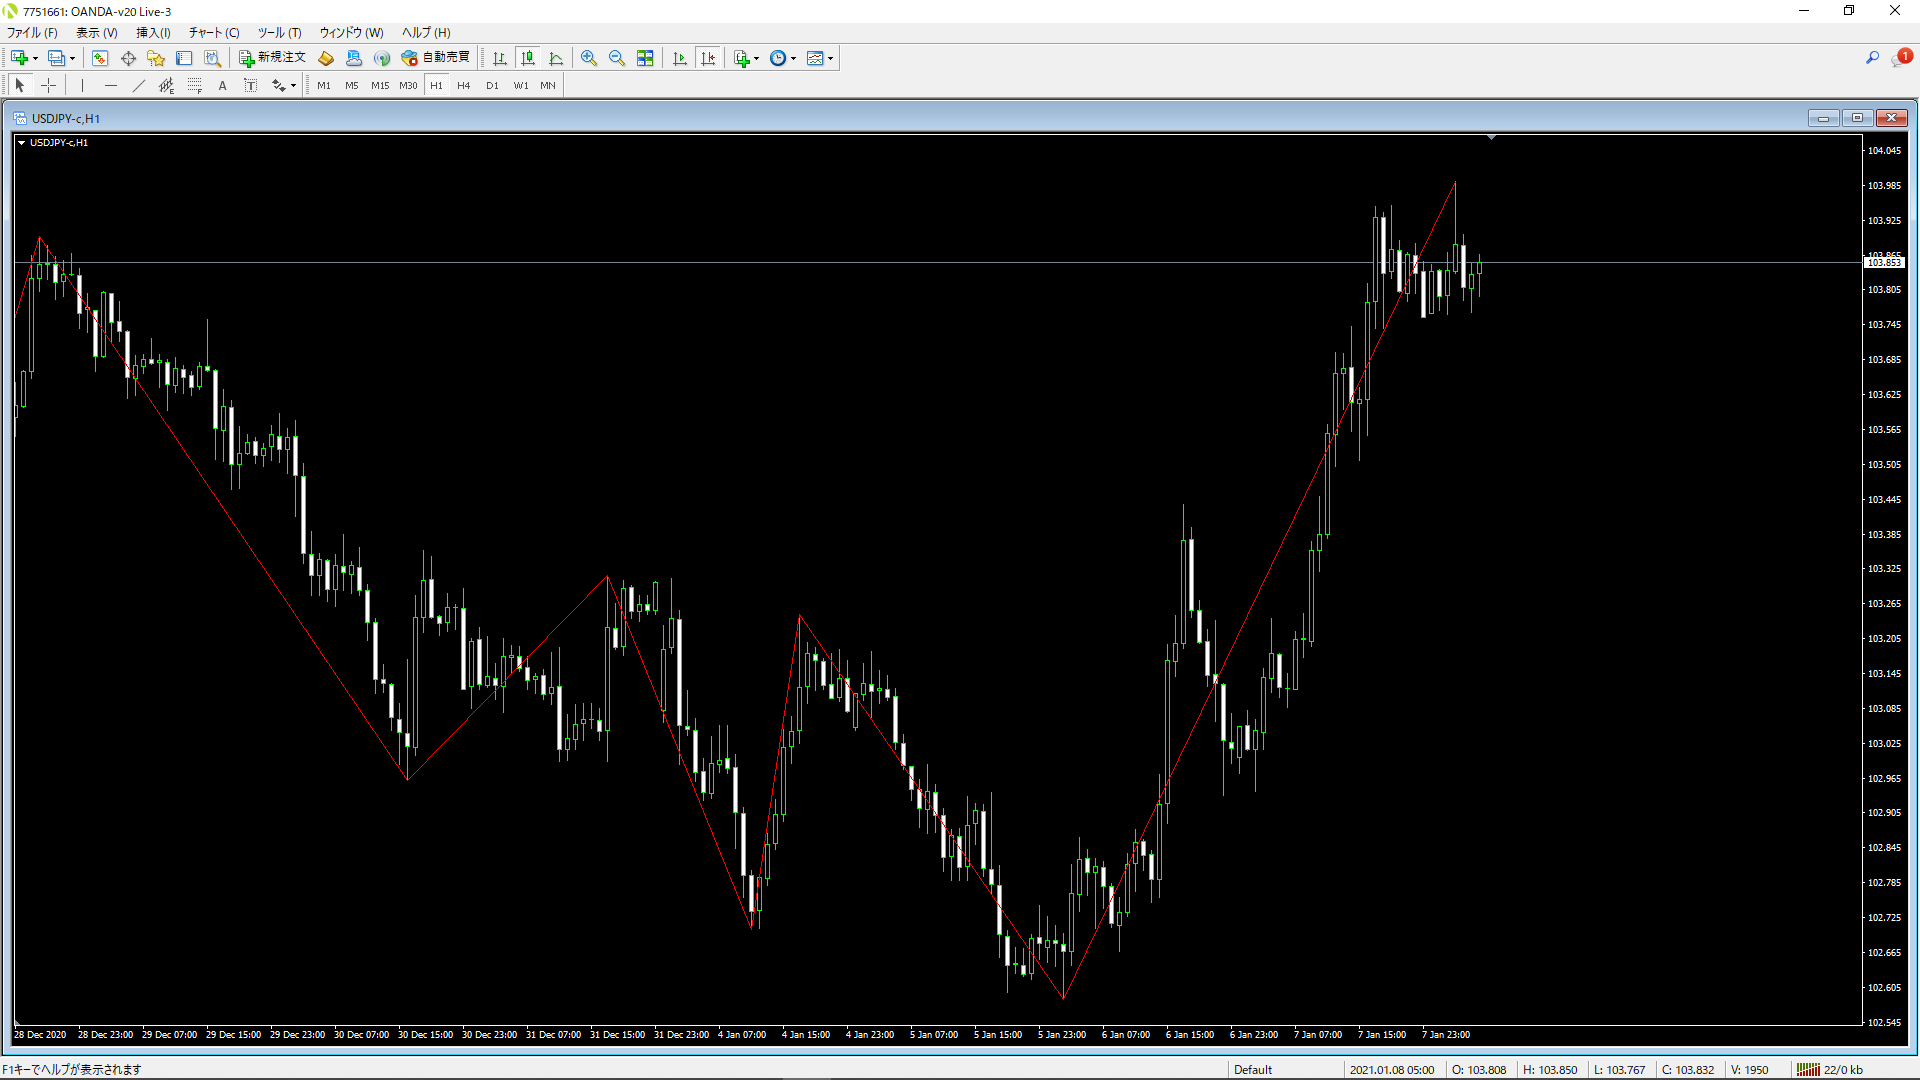Open the 表示 (V) menu
1920x1080 pixels.
click(x=96, y=32)
